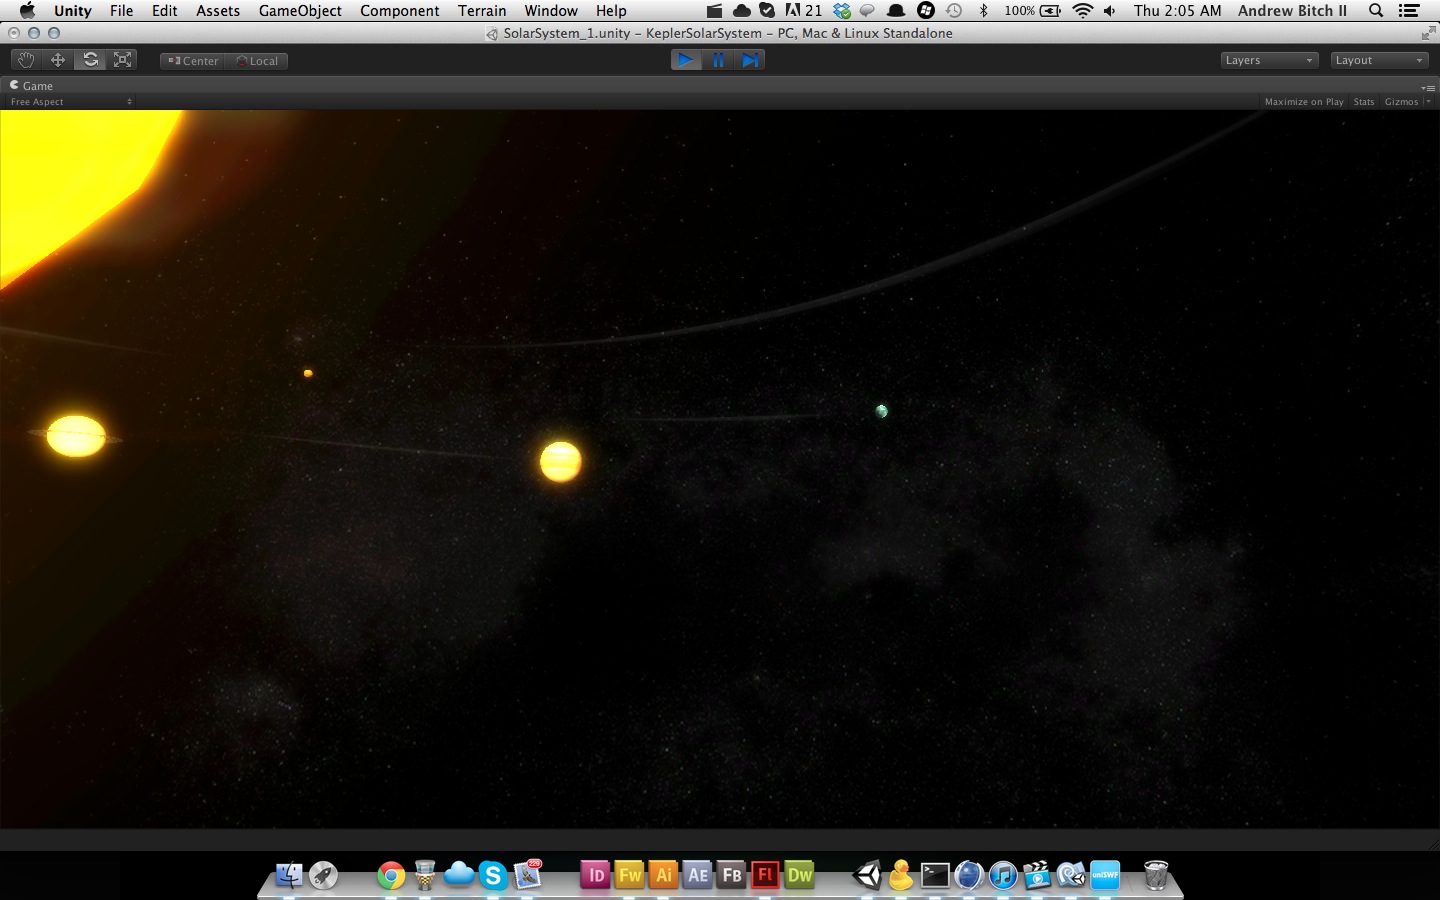Image resolution: width=1440 pixels, height=900 pixels.
Task: Open the GameObject menu
Action: [x=300, y=11]
